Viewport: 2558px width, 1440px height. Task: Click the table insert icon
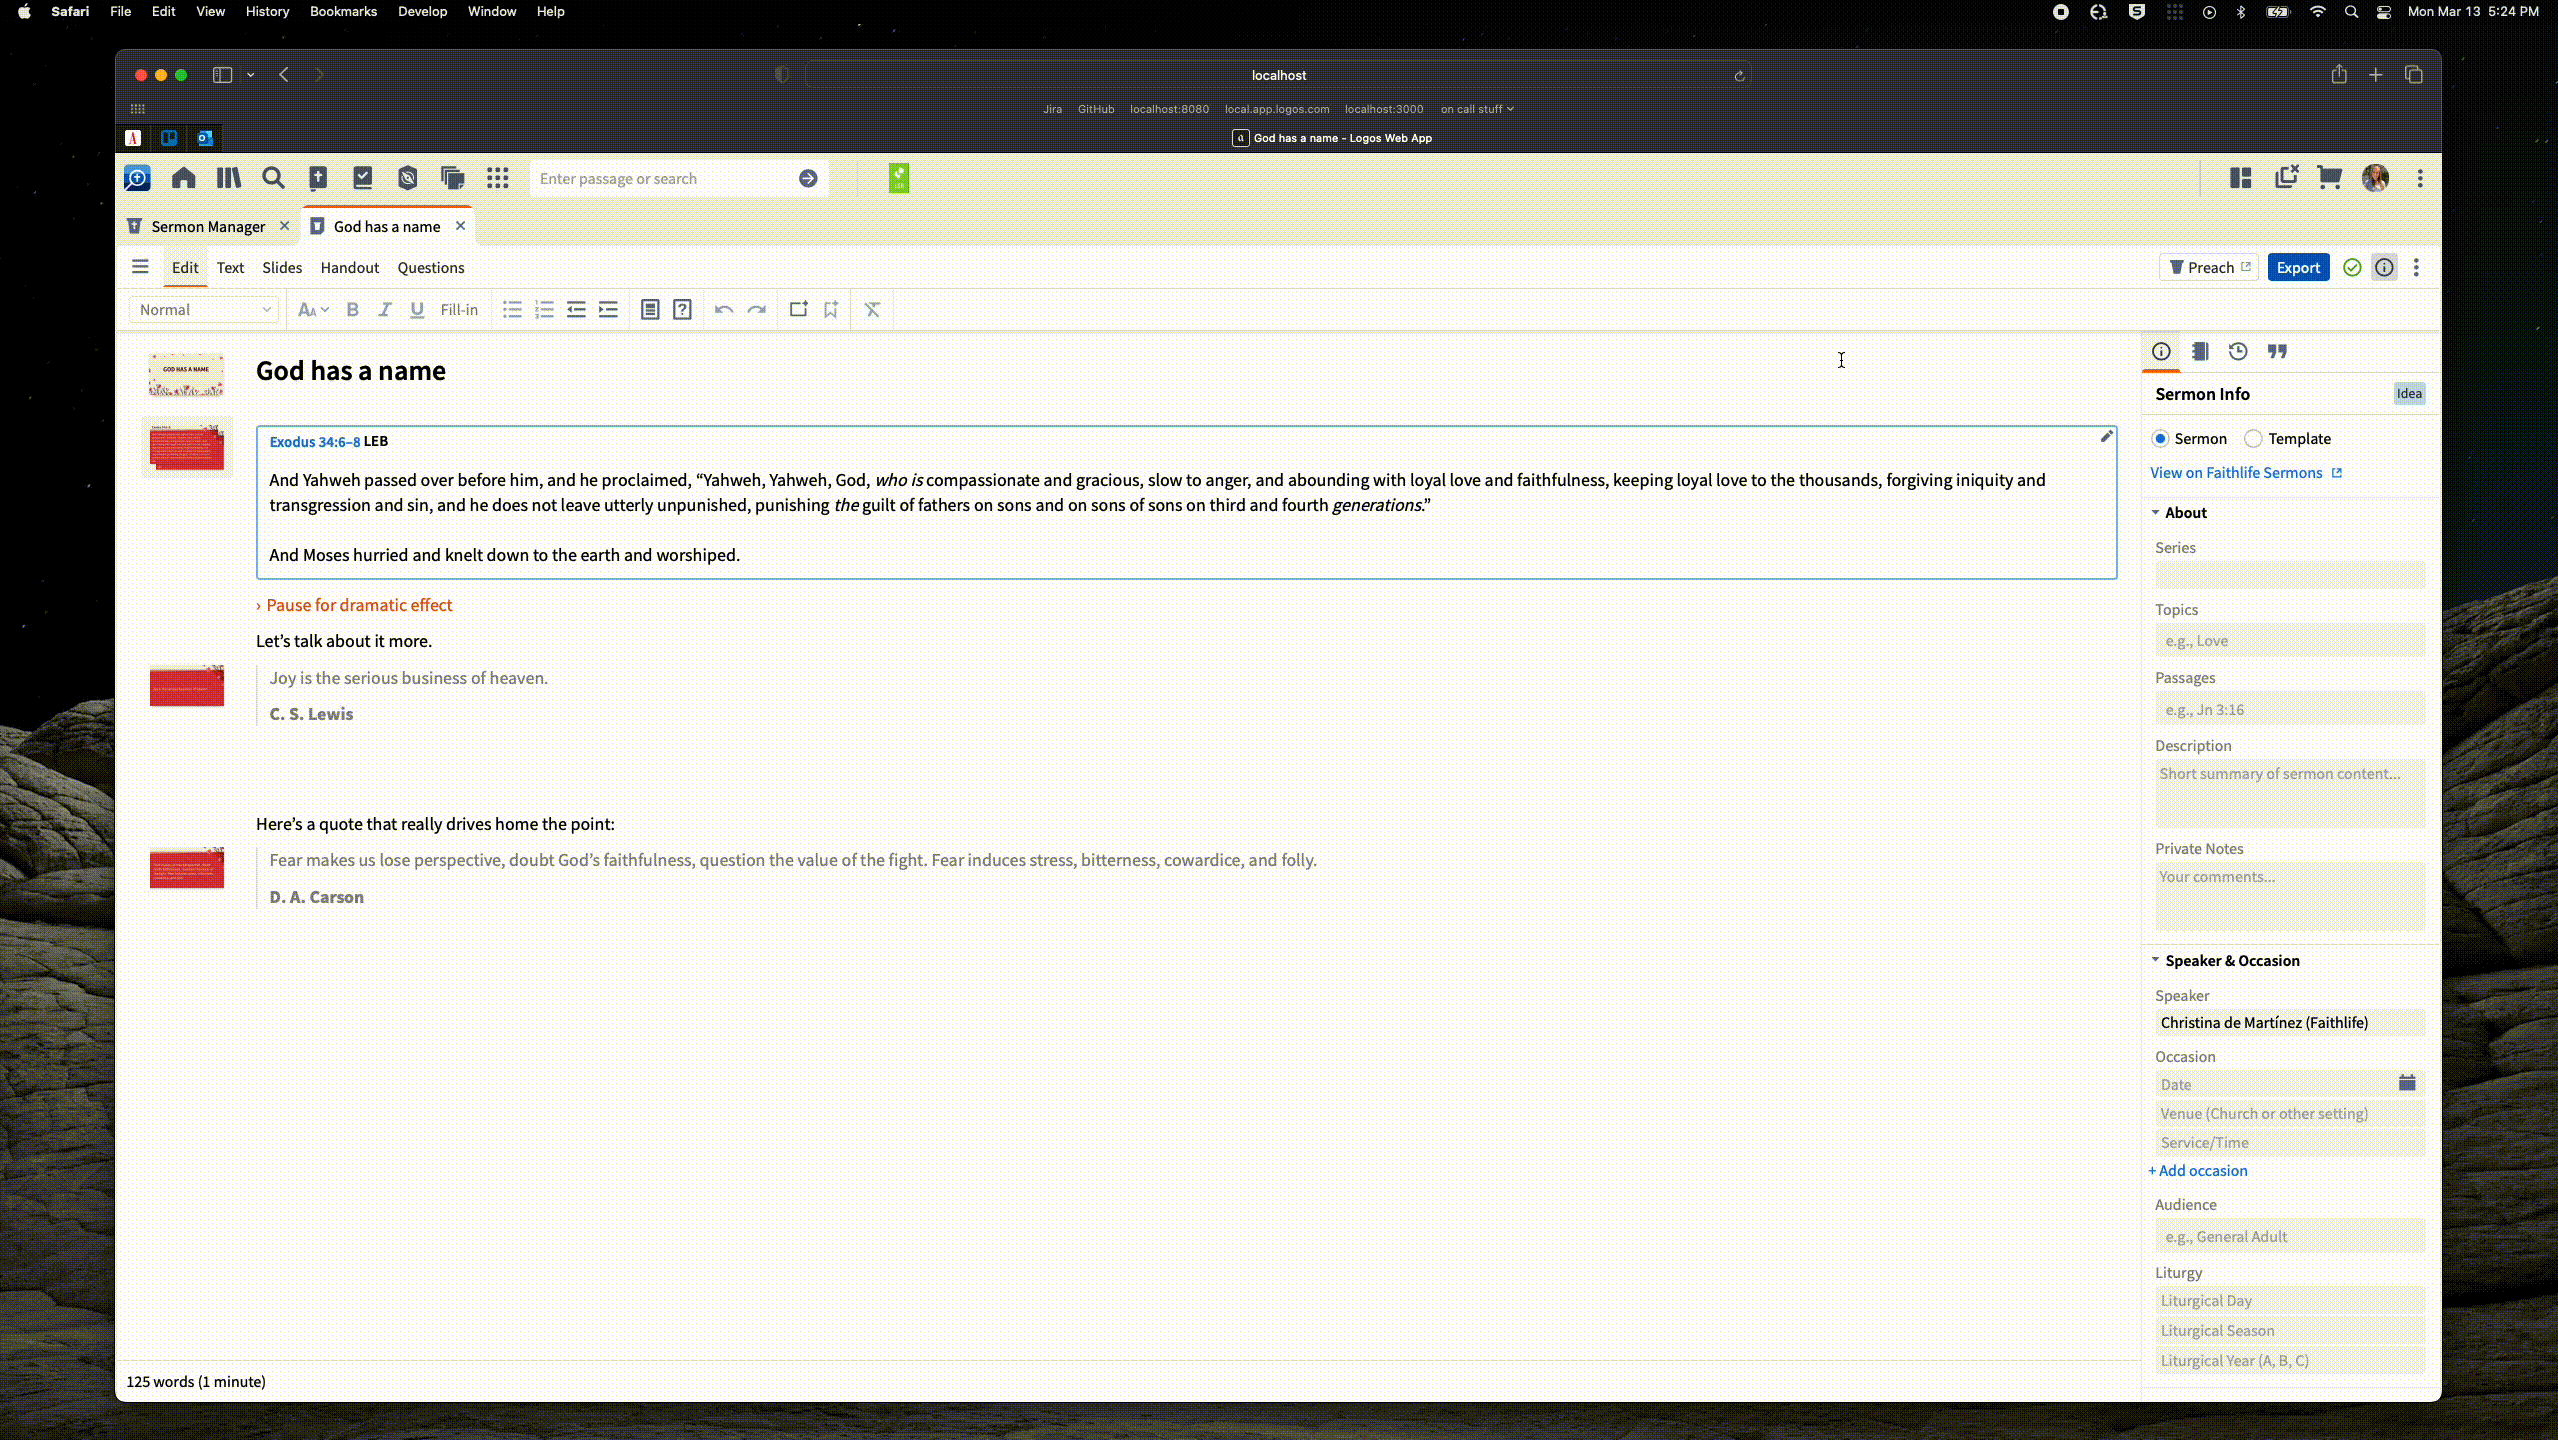650,309
